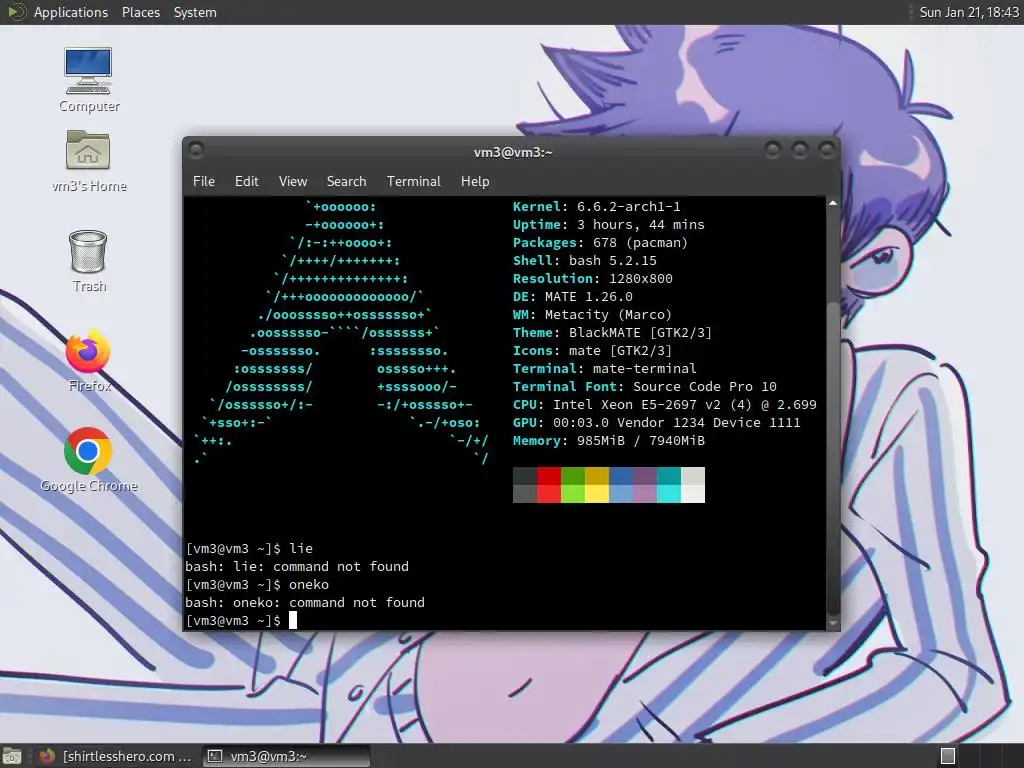Minimize the terminal window
1024x768 pixels.
773,151
